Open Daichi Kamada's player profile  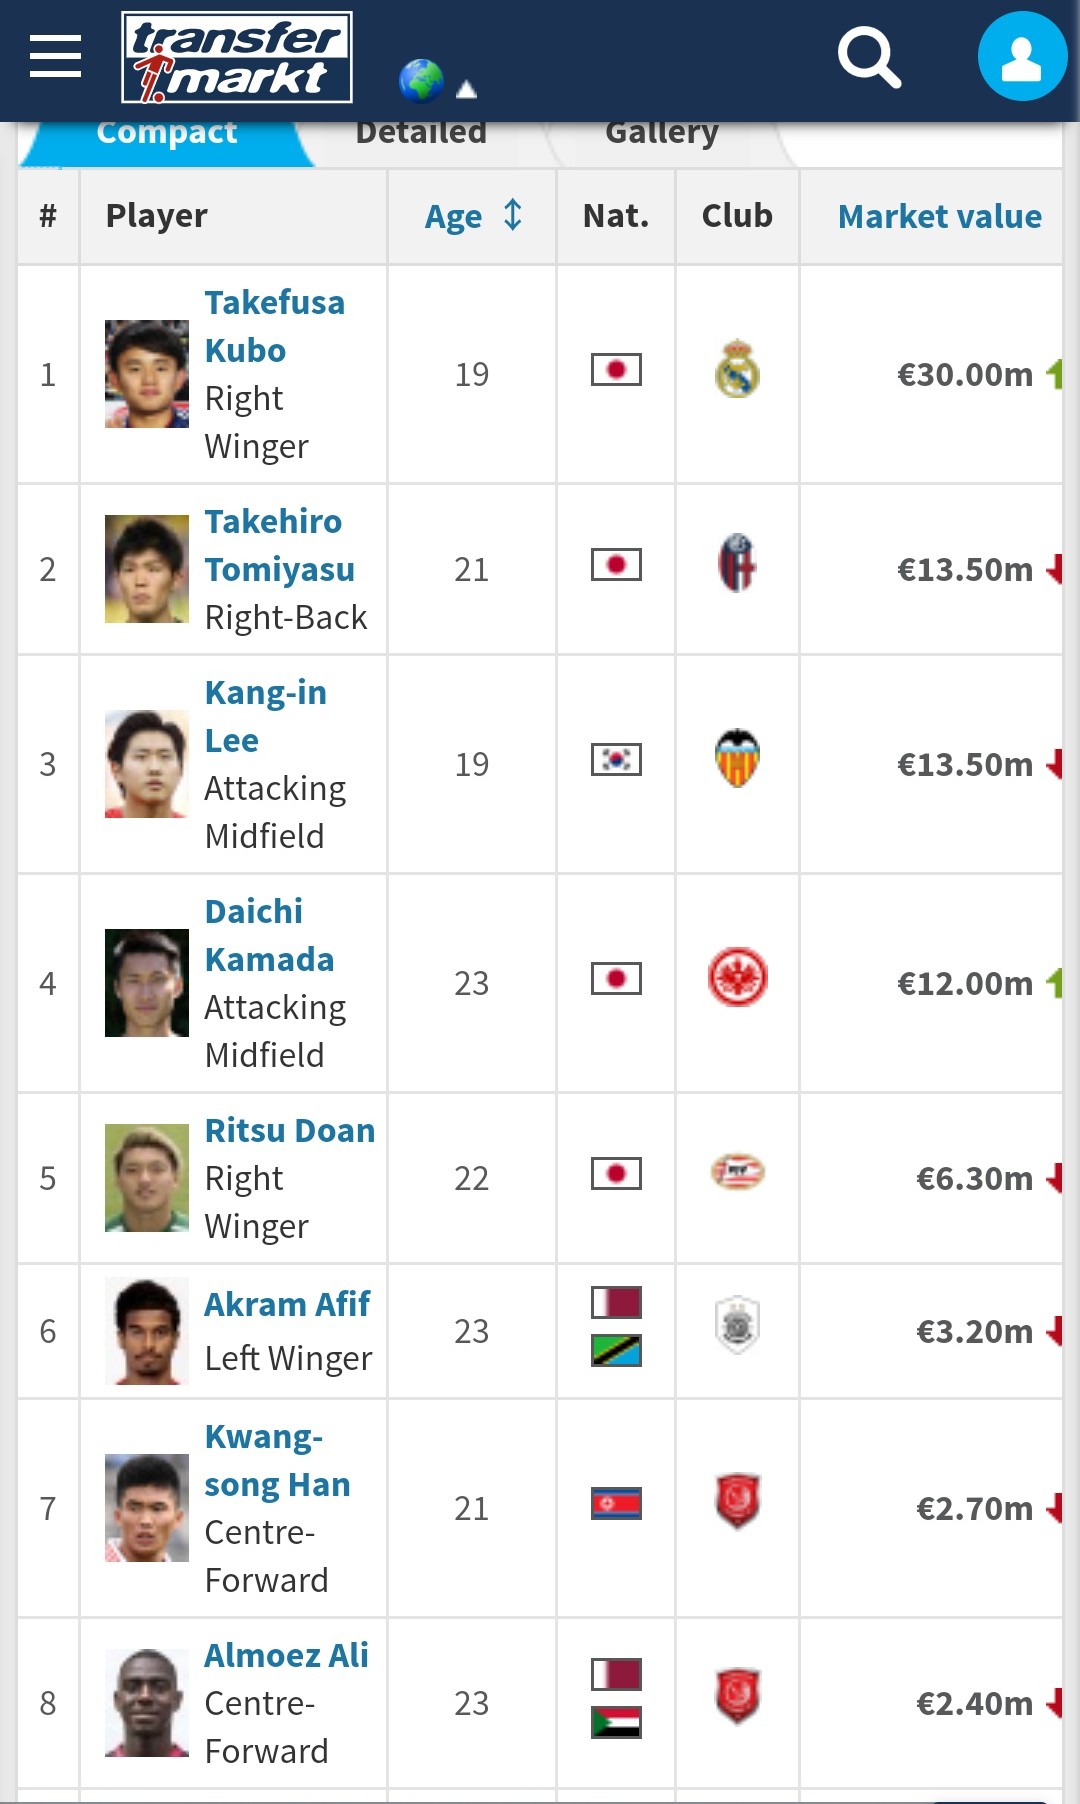coord(268,935)
